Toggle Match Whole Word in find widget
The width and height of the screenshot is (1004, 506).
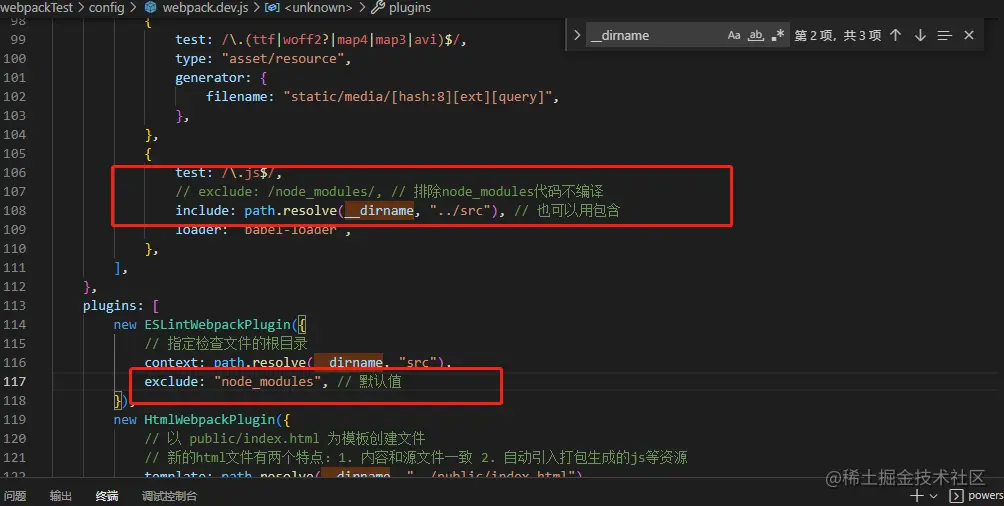[756, 36]
